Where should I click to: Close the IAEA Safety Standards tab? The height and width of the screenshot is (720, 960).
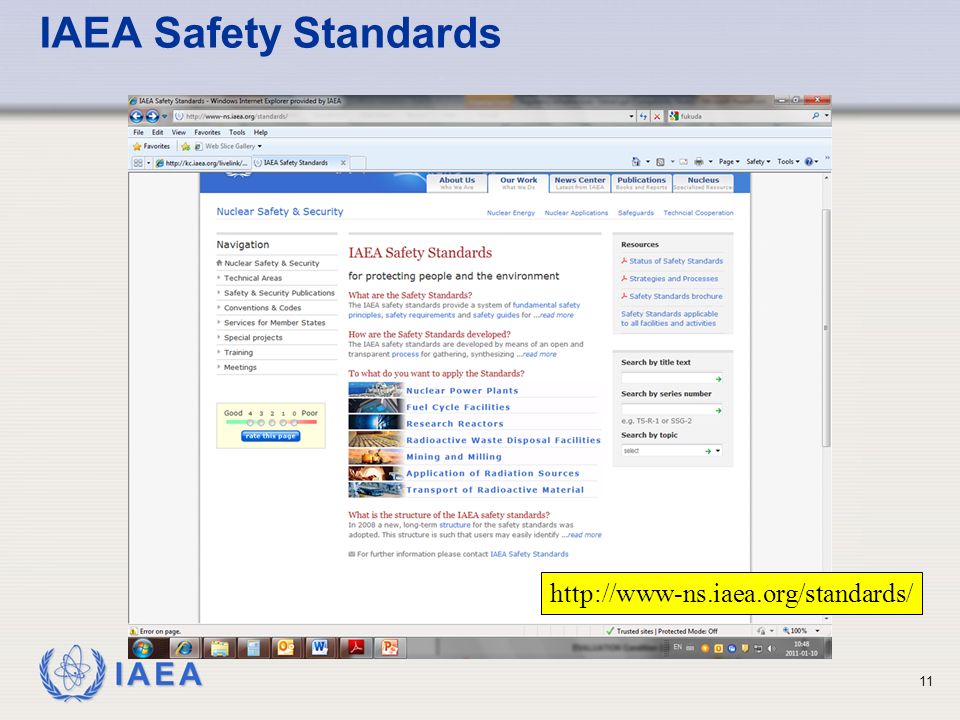343,163
